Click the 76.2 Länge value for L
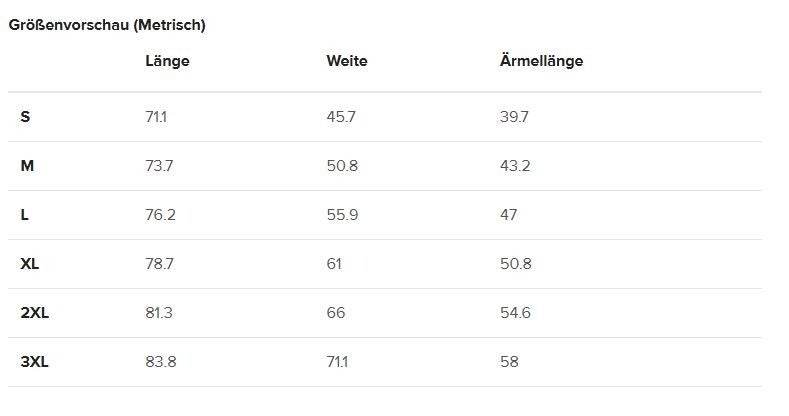This screenshot has height=416, width=789. click(160, 215)
